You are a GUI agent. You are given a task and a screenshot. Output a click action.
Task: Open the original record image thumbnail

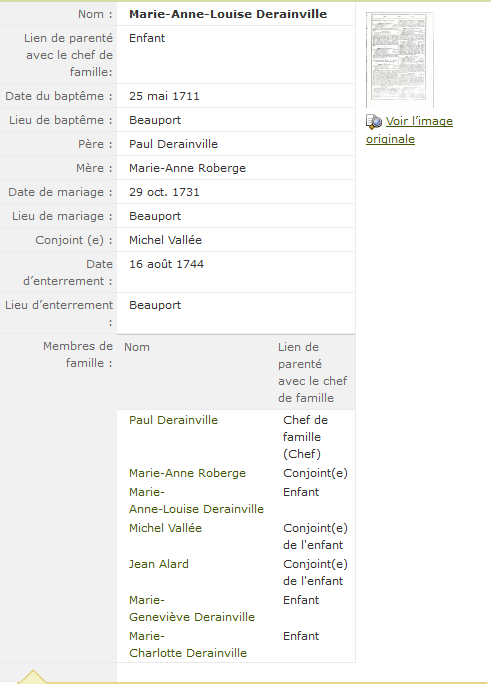click(x=400, y=60)
